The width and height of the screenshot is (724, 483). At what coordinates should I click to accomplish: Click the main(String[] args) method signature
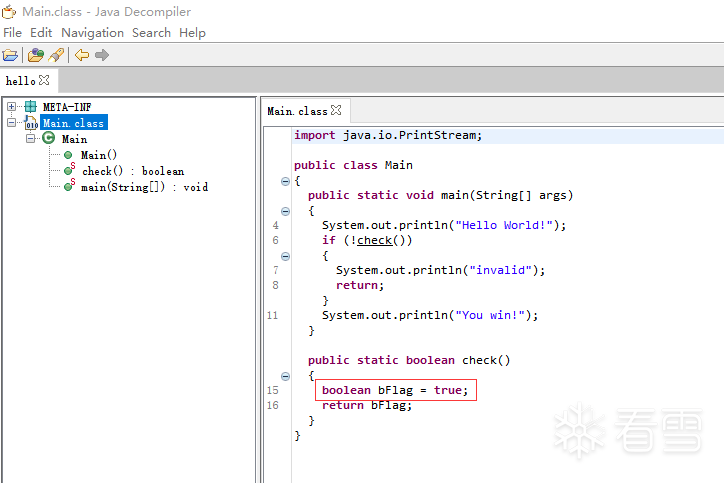click(440, 195)
